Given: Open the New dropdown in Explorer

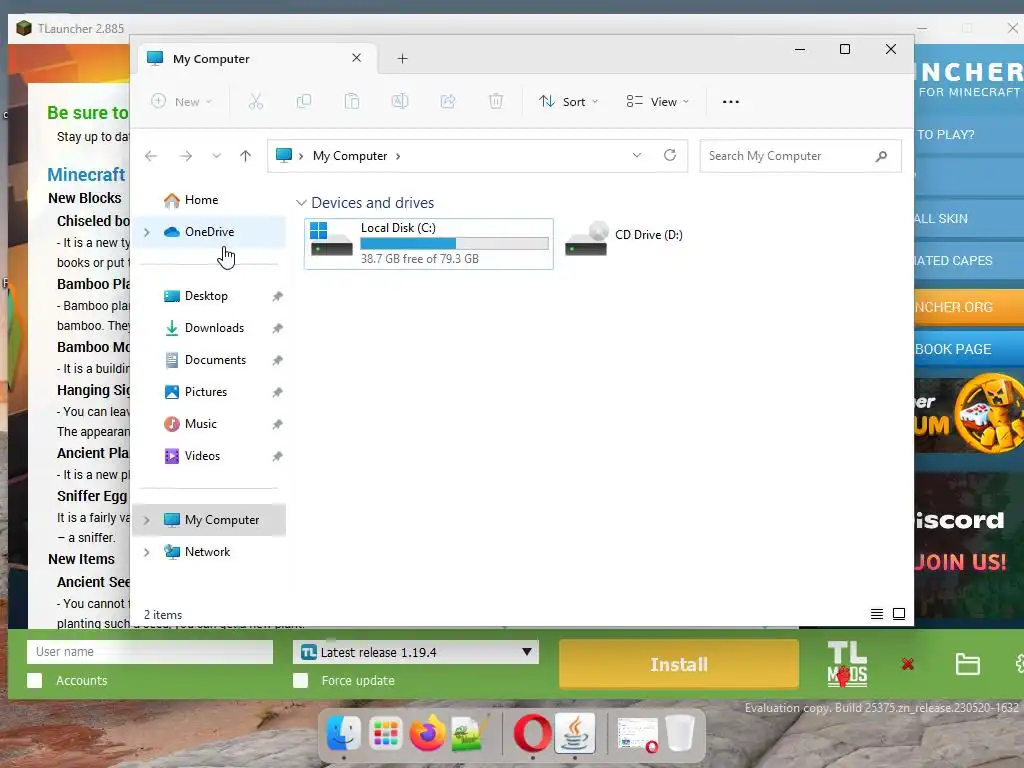Looking at the screenshot, I should coord(182,101).
